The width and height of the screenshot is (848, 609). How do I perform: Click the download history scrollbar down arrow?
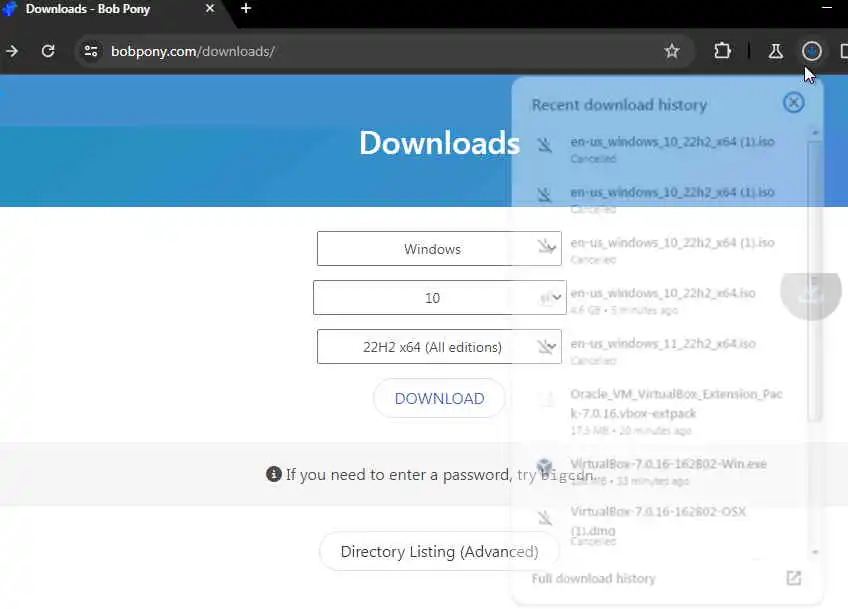click(x=815, y=552)
